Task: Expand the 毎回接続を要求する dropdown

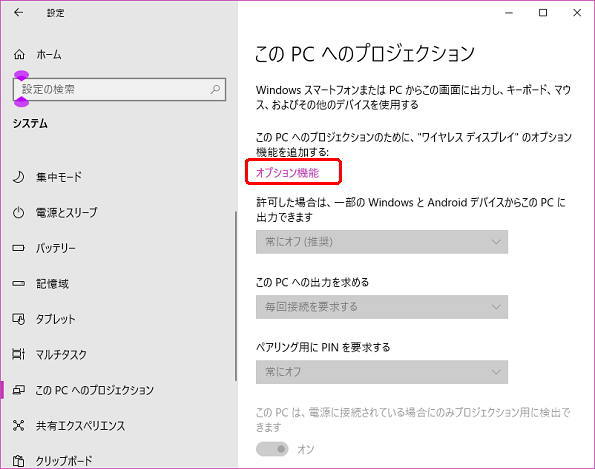Action: pyautogui.click(x=382, y=307)
